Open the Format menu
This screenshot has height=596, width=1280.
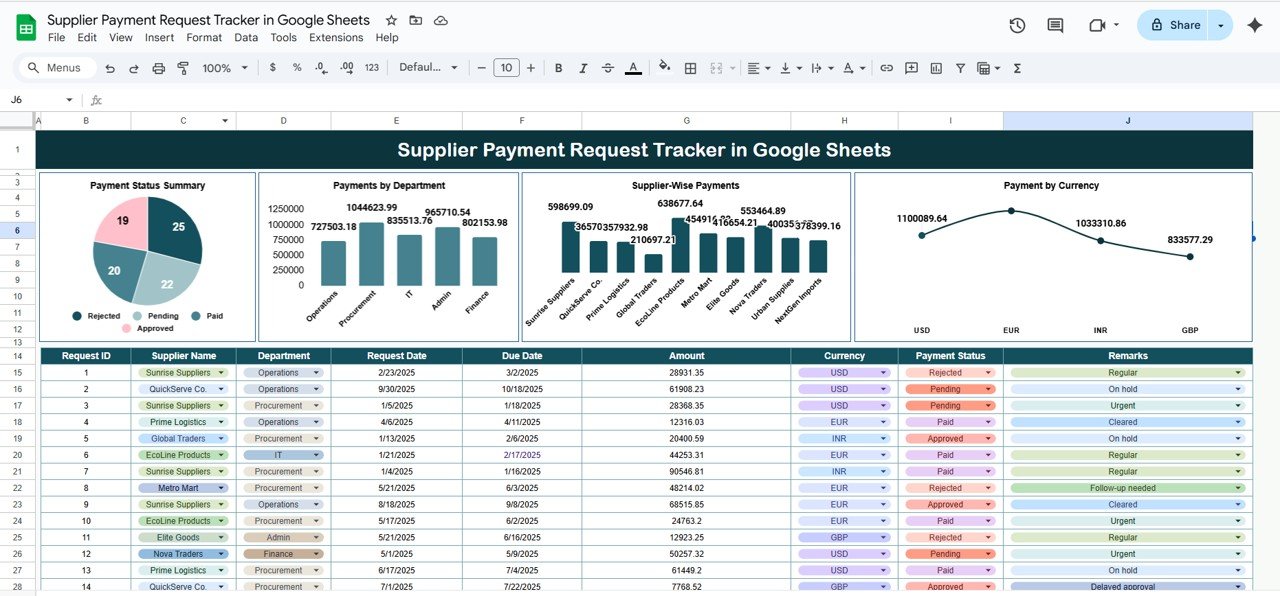tap(204, 38)
